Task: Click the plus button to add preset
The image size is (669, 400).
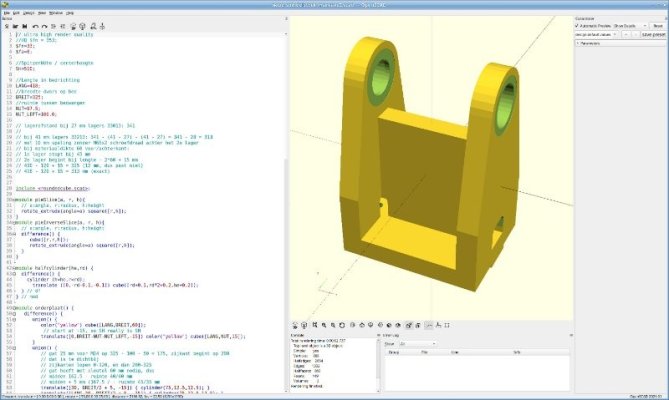Action: tap(625, 35)
